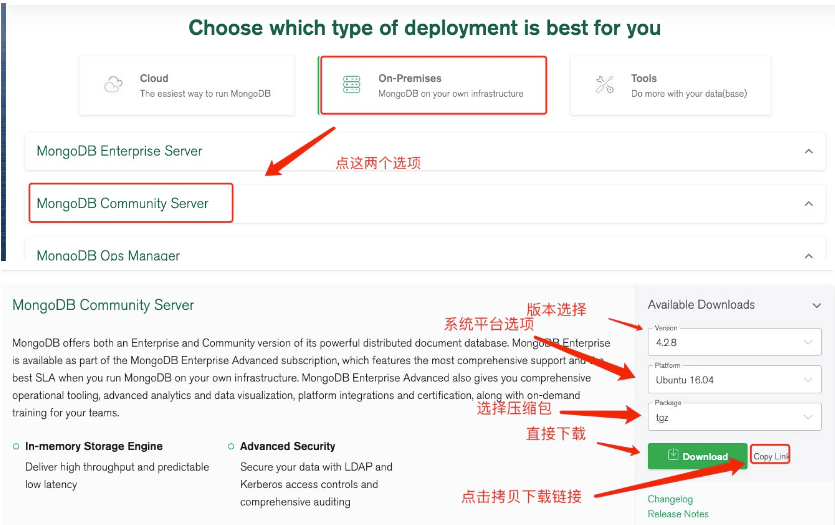Select the Cloud deployment card
This screenshot has width=835, height=525.
click(x=186, y=86)
